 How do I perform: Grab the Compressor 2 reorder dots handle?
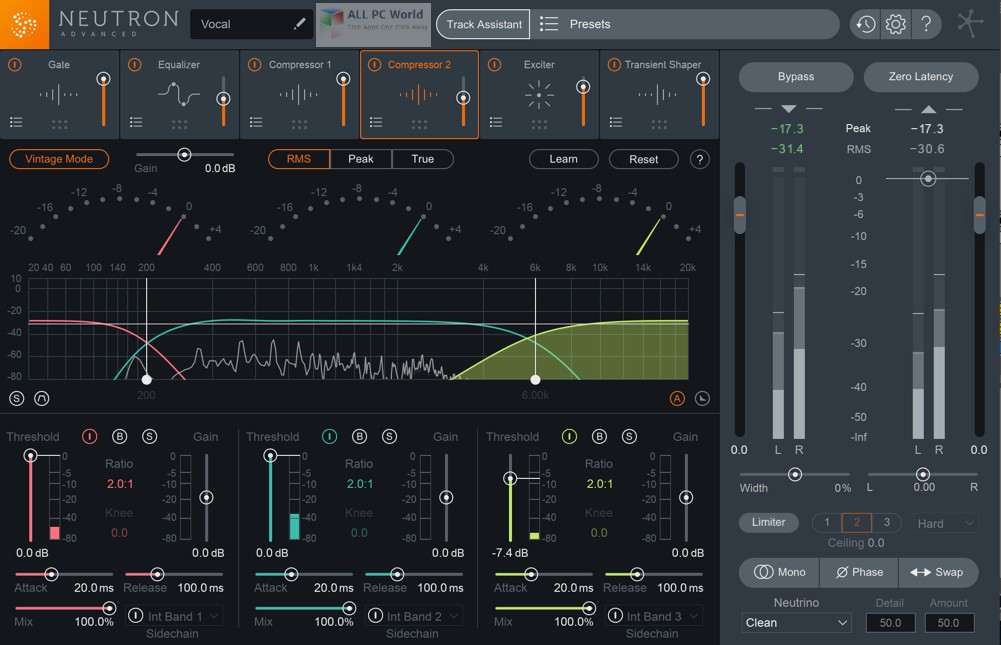(x=419, y=125)
